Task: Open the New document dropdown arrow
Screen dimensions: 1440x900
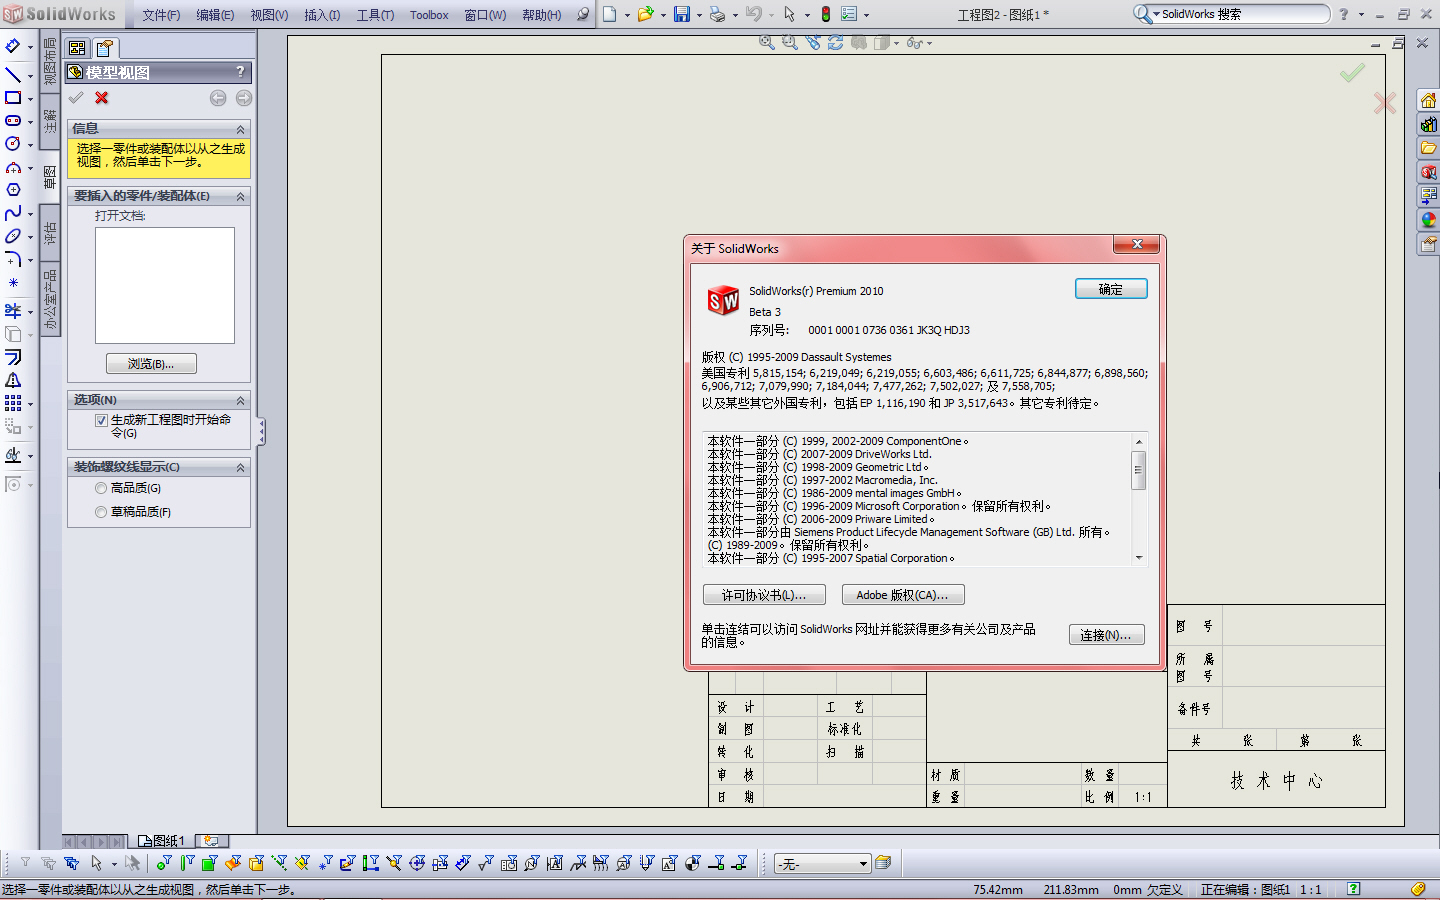Action: 627,15
